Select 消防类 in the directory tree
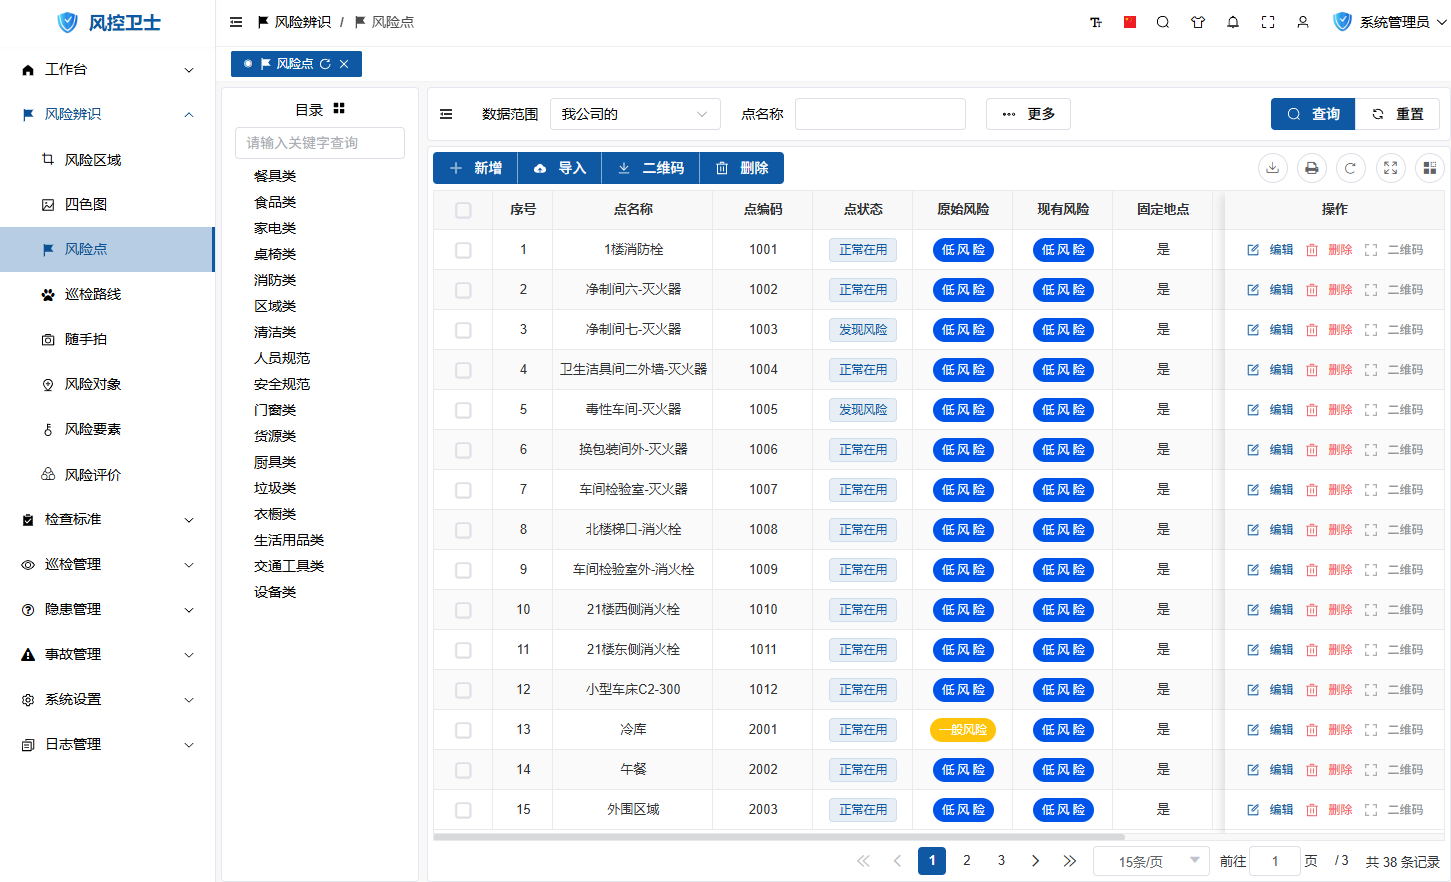This screenshot has width=1451, height=882. [275, 280]
